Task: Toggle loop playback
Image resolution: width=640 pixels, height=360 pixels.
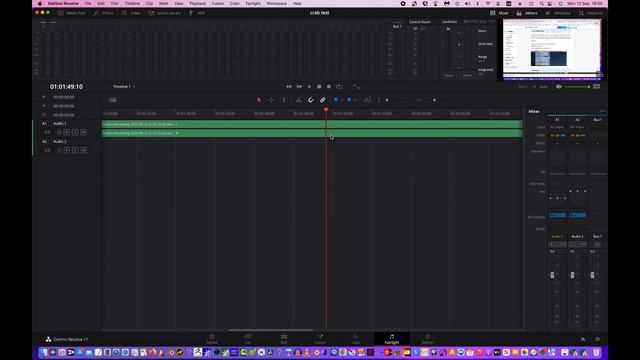Action: pos(339,87)
